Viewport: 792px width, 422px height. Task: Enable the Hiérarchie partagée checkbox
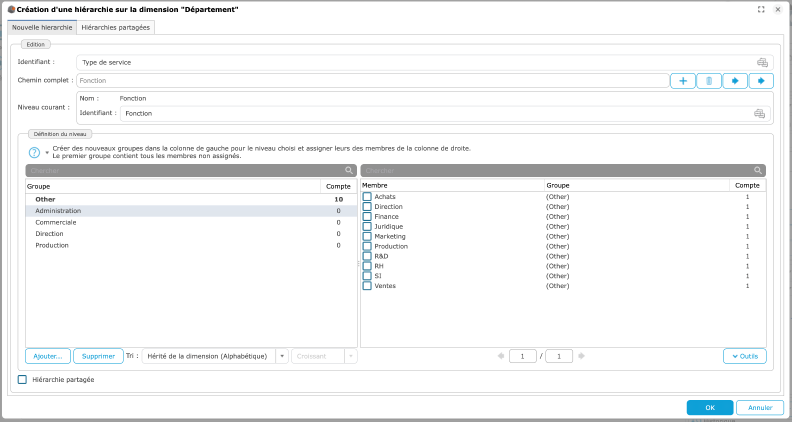click(x=23, y=380)
